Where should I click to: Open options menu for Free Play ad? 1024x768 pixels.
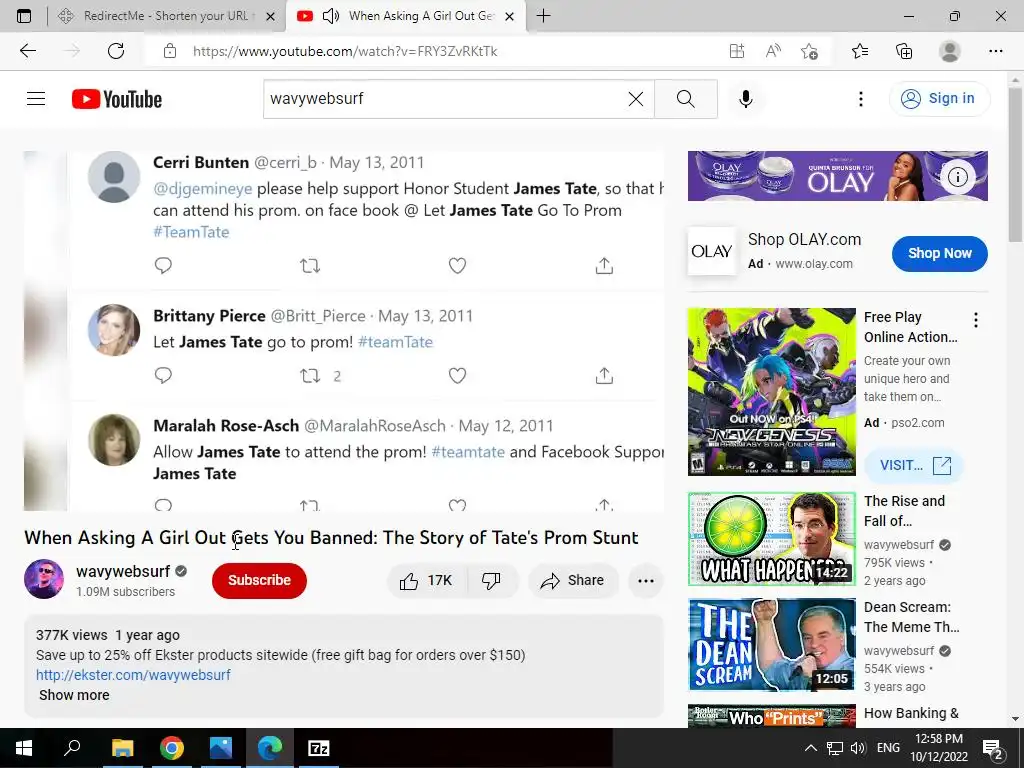coord(976,320)
